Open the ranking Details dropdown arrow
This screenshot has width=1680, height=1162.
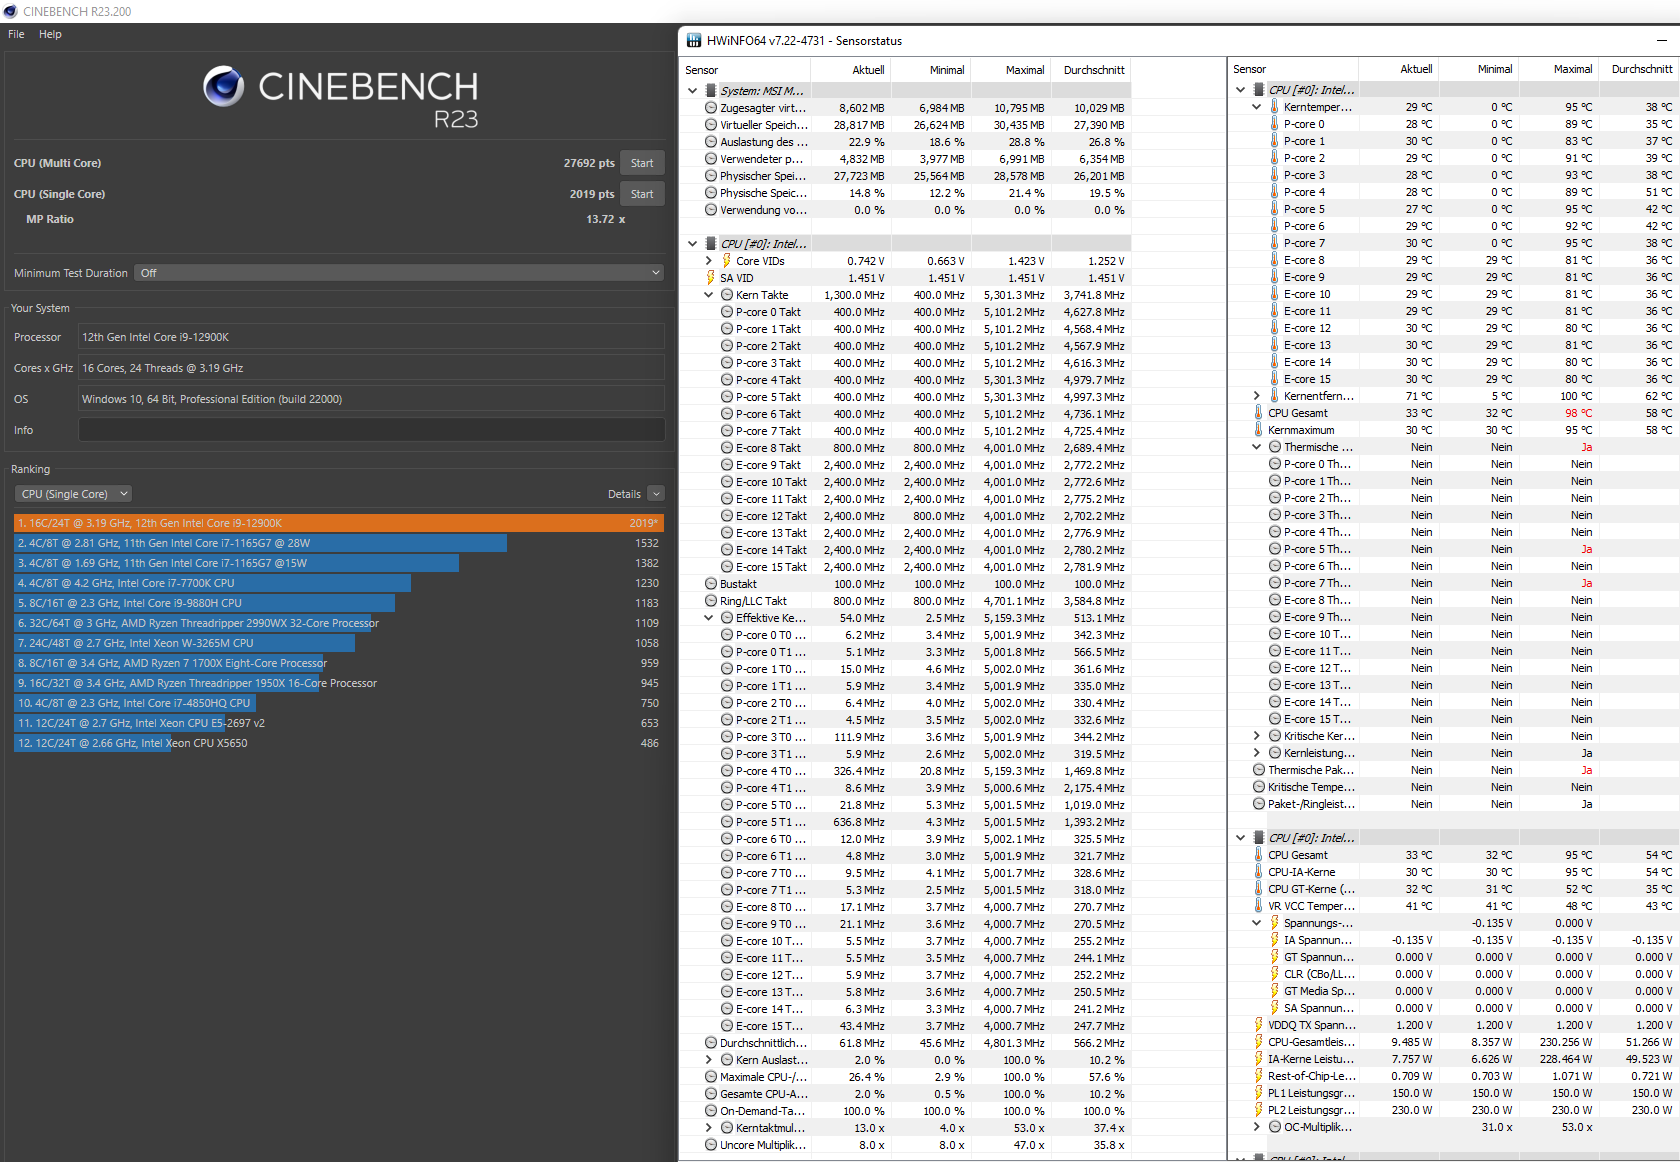(656, 494)
